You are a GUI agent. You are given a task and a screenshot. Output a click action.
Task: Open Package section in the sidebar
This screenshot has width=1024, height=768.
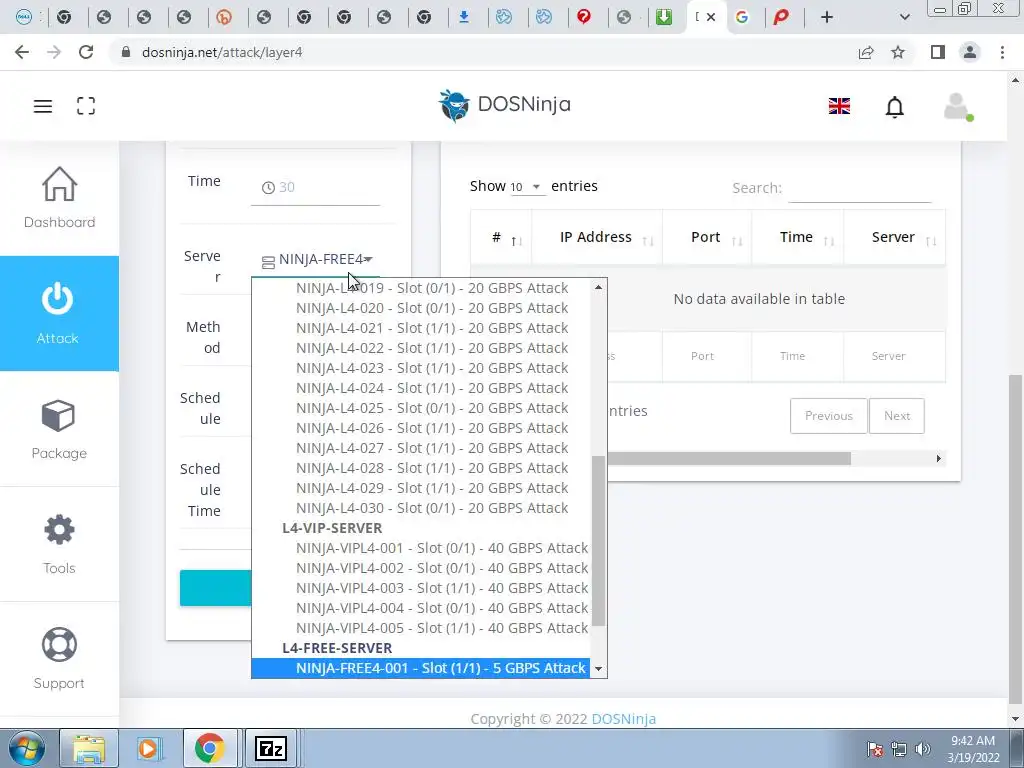click(59, 429)
